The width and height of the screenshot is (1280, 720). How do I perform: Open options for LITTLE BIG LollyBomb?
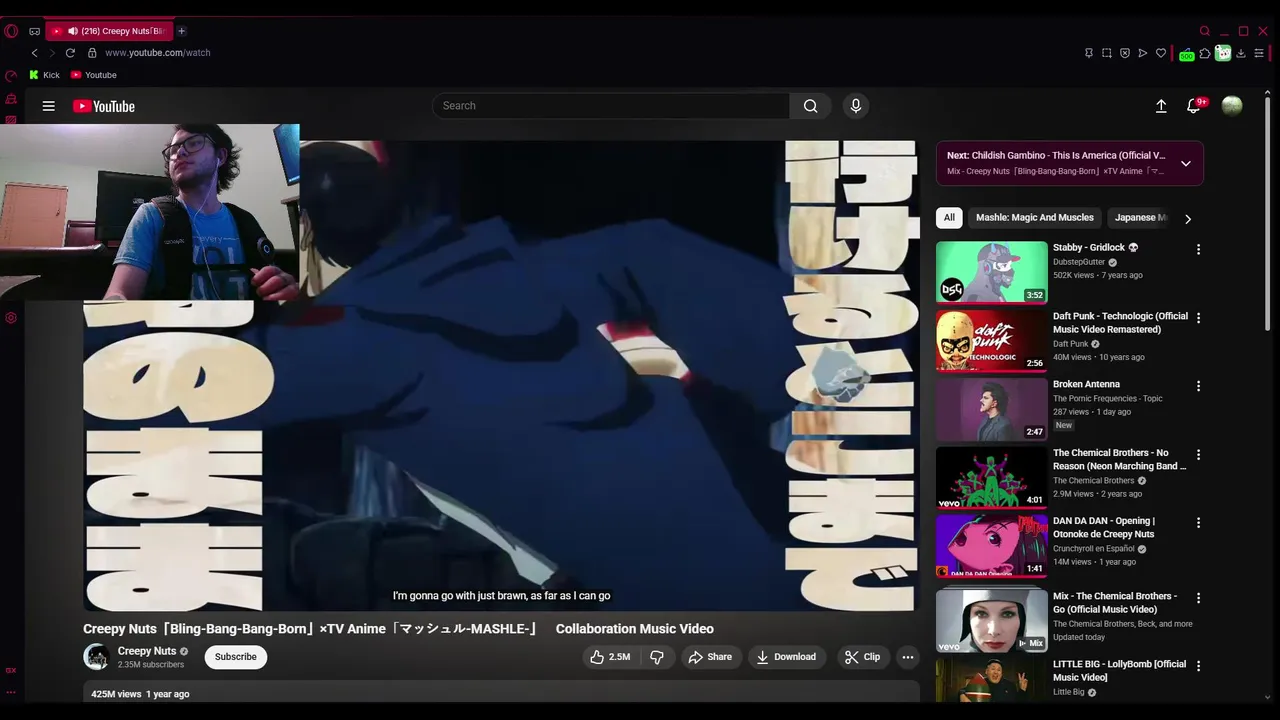point(1198,666)
